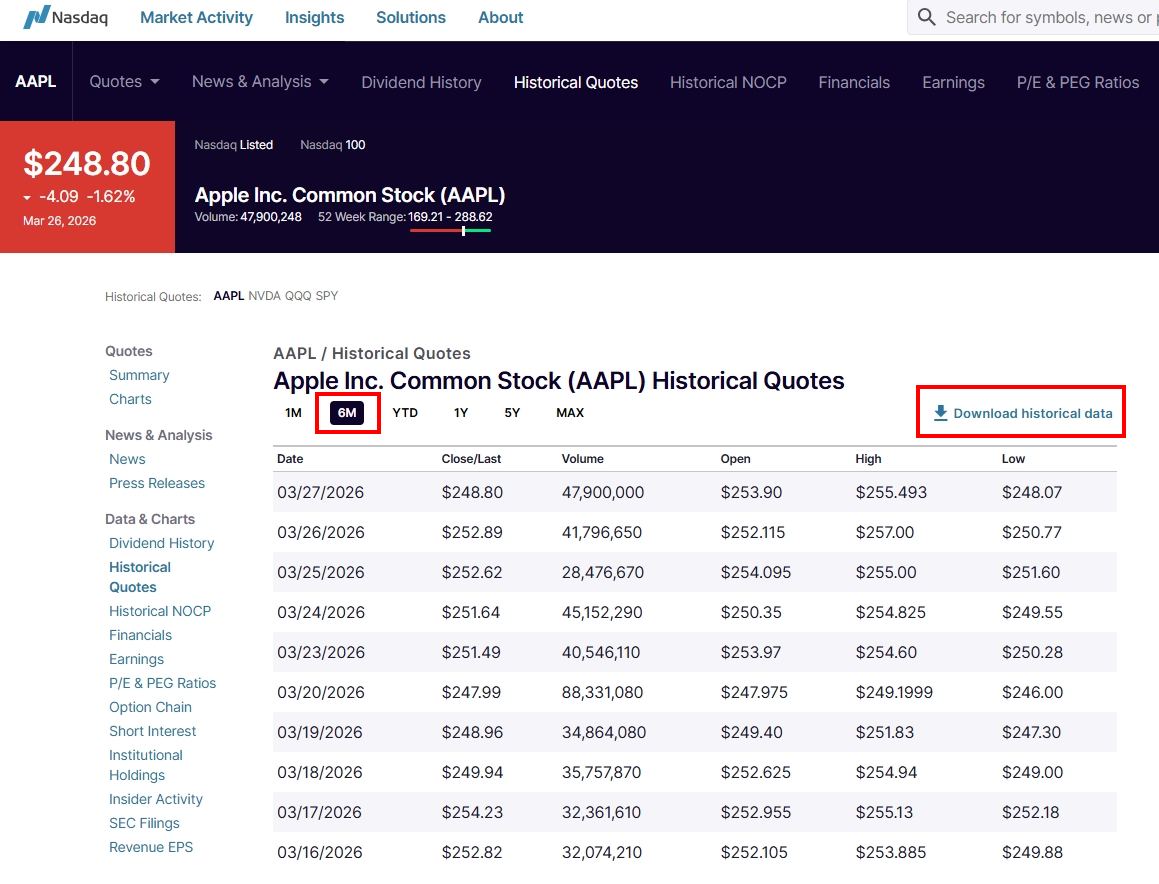Open P/E & PEG Ratios top tab
The height and width of the screenshot is (884, 1159).
1078,82
